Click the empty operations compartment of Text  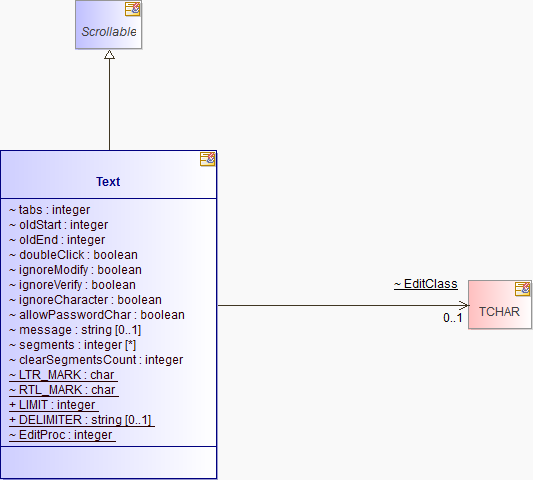click(x=108, y=462)
